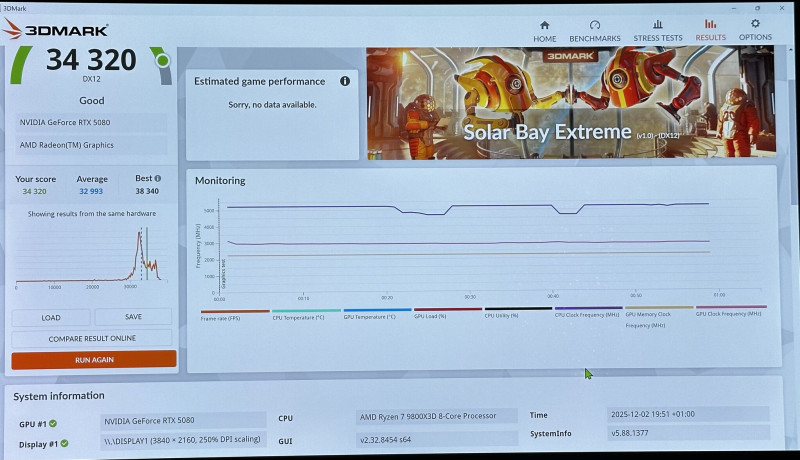Click Sorry, no data available text
The image size is (800, 460).
click(x=272, y=105)
